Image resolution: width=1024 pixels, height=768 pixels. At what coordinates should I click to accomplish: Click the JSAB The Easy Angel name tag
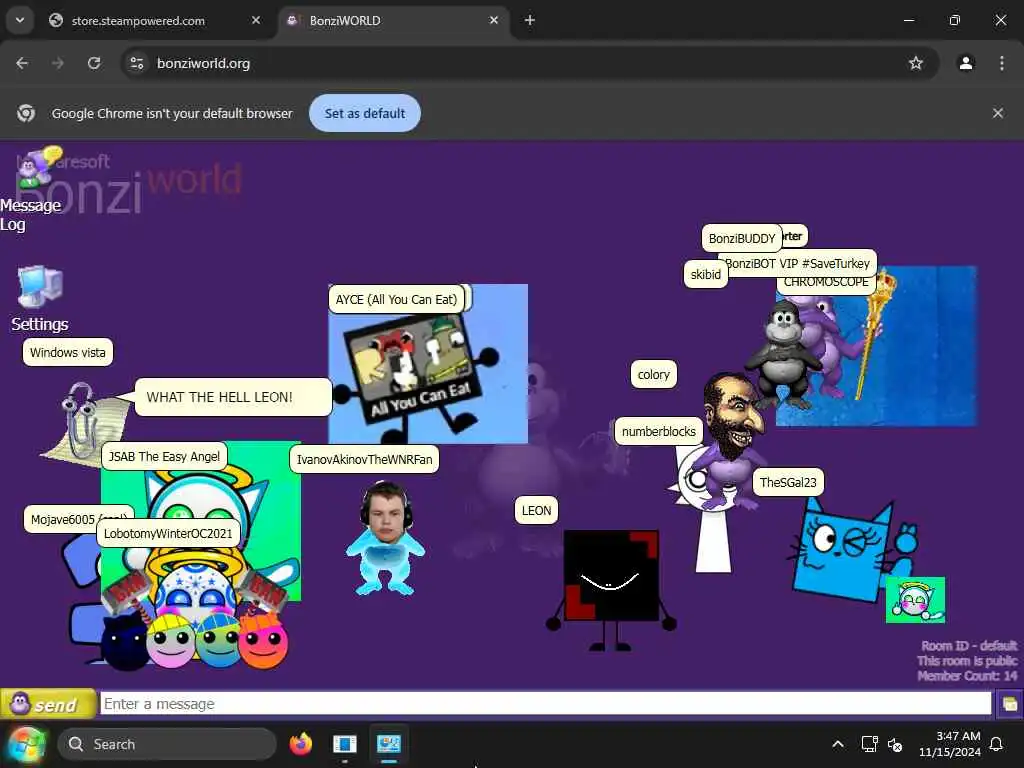pos(164,456)
